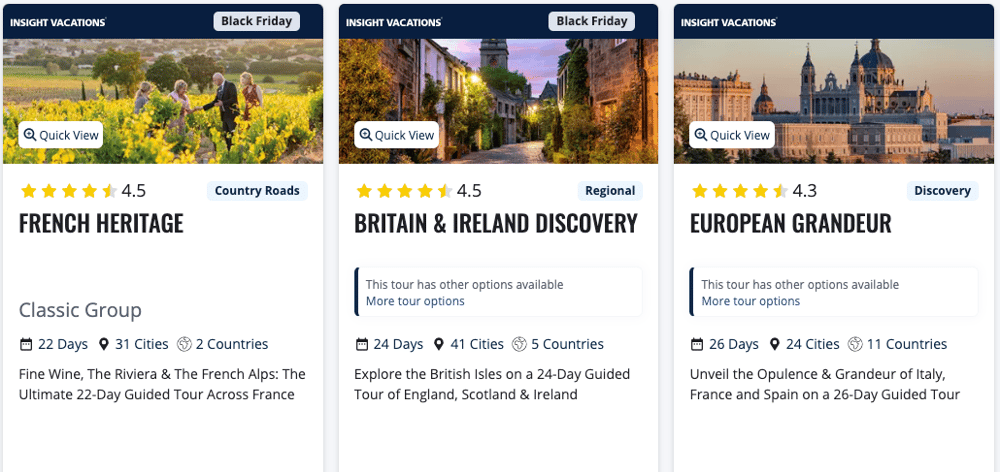The width and height of the screenshot is (1000, 472).
Task: Click the globe icon beside 11 Countries
Action: coord(855,344)
